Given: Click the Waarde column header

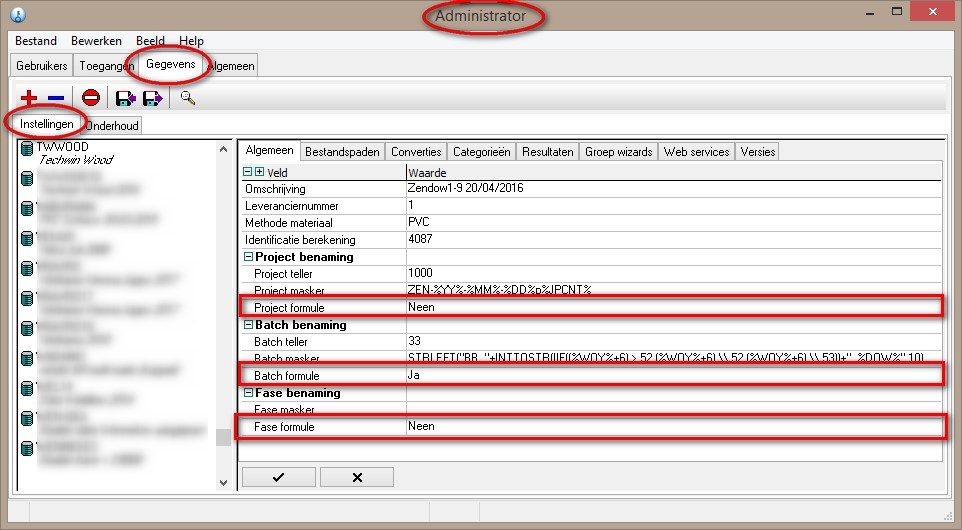Looking at the screenshot, I should 428,173.
